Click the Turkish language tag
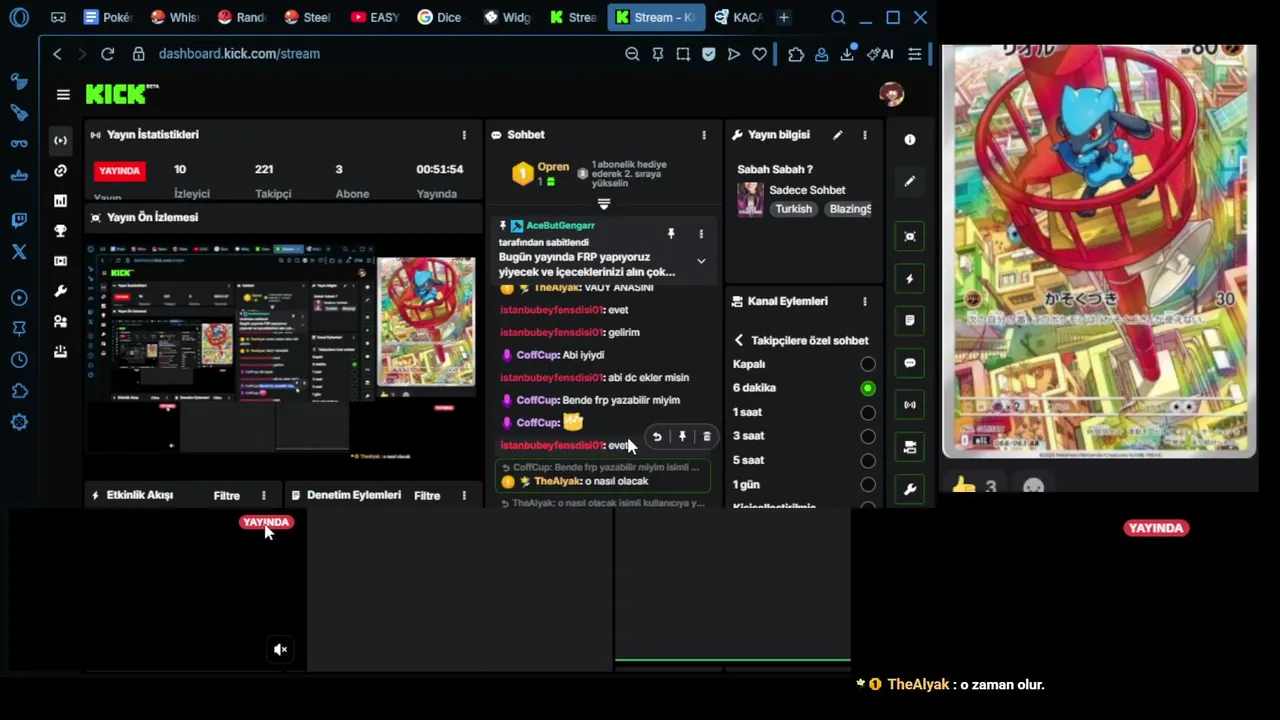The height and width of the screenshot is (720, 1280). coord(794,209)
